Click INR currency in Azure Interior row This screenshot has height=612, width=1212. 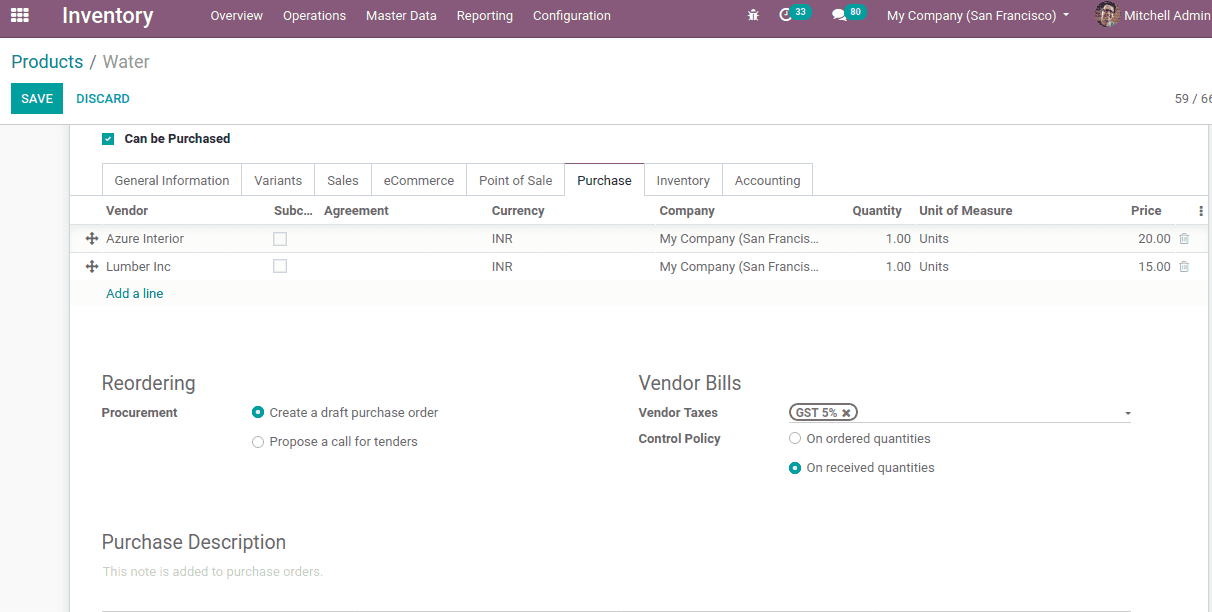(502, 239)
